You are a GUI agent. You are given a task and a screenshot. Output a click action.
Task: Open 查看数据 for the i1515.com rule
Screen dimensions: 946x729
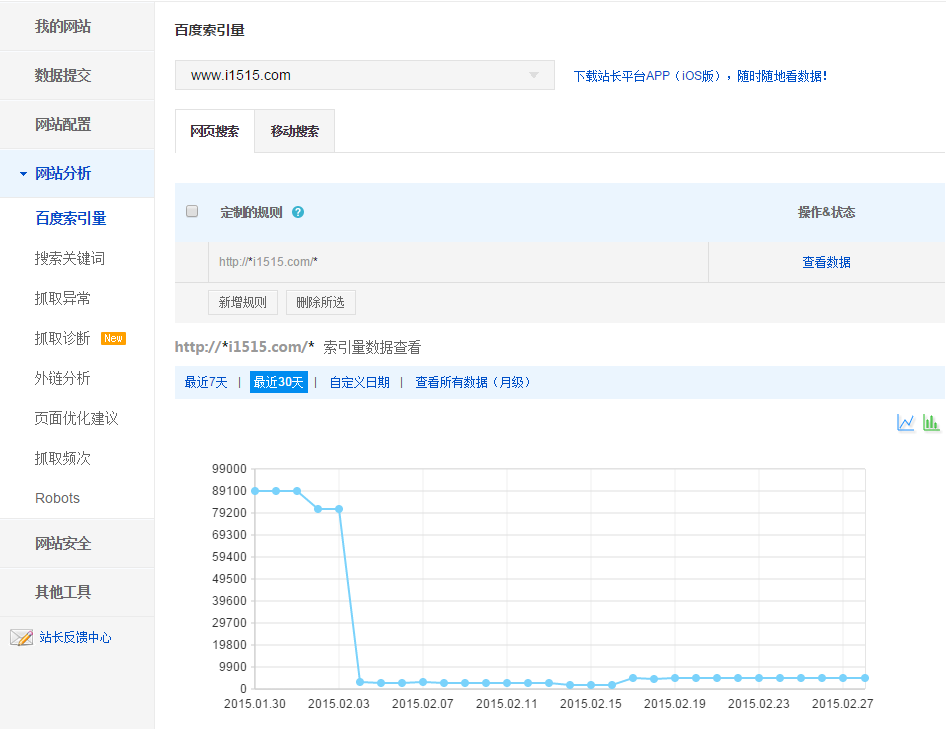826,262
